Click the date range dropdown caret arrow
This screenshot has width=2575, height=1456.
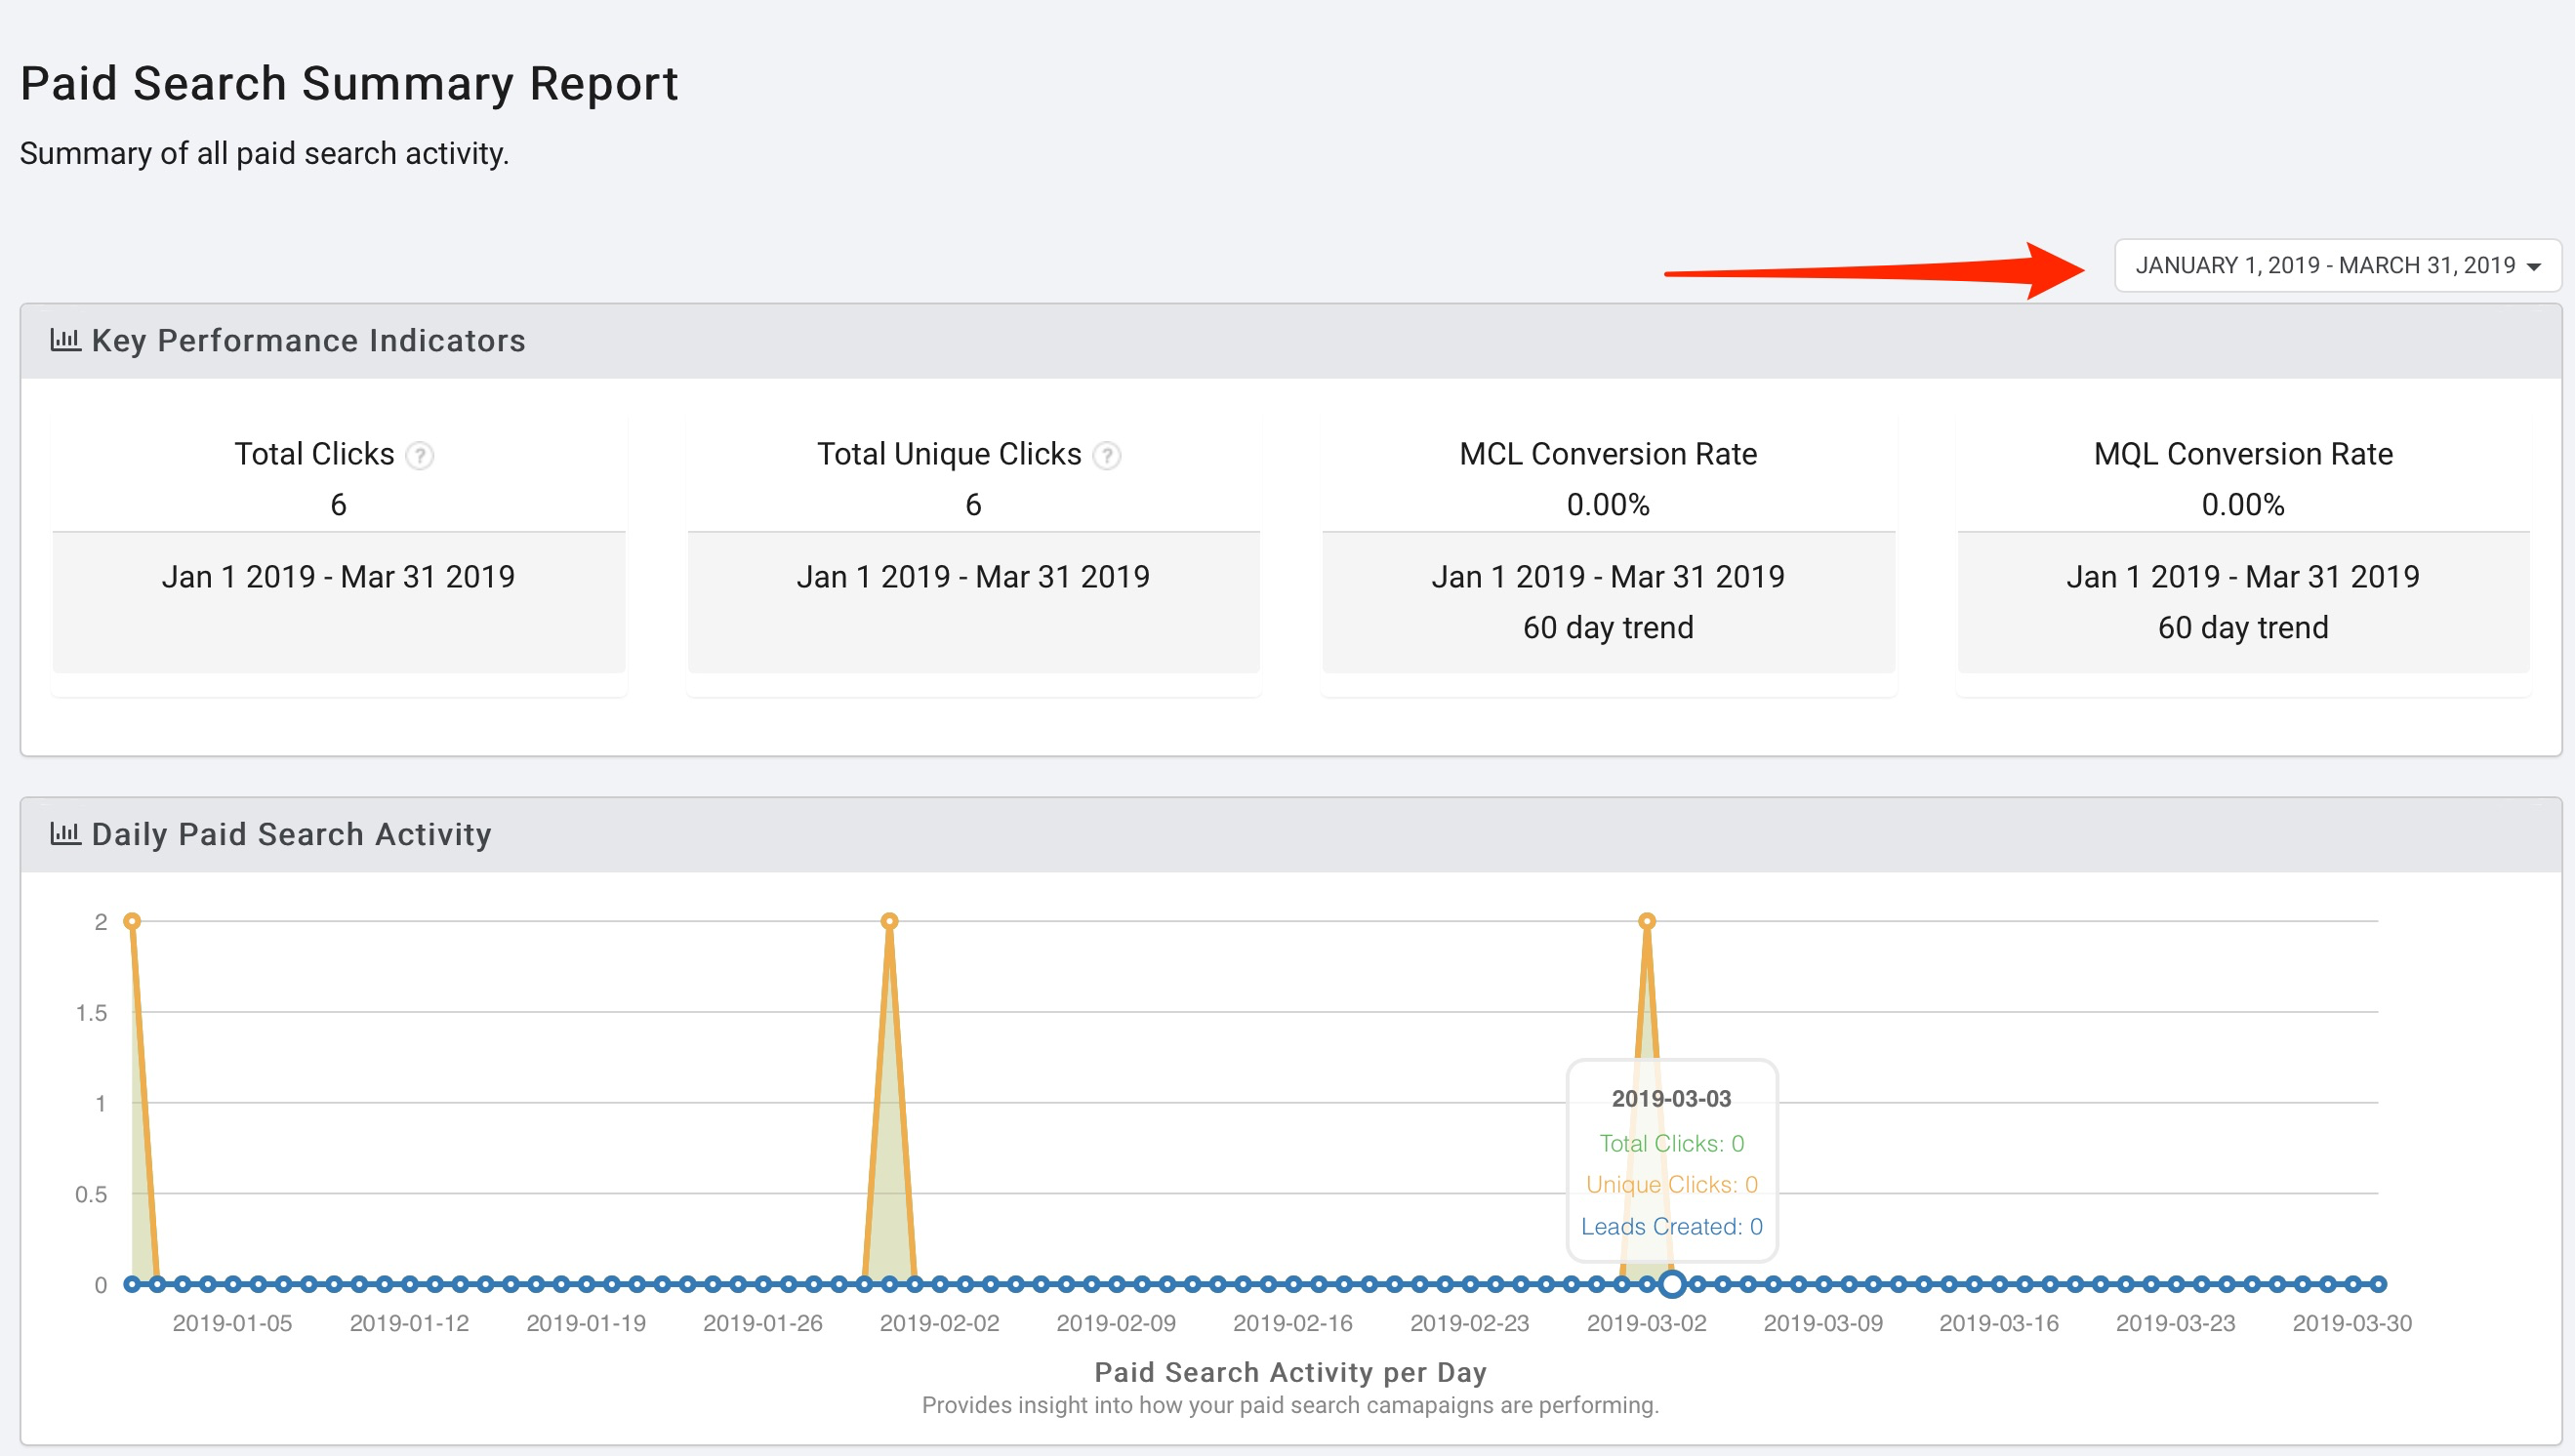click(2533, 267)
